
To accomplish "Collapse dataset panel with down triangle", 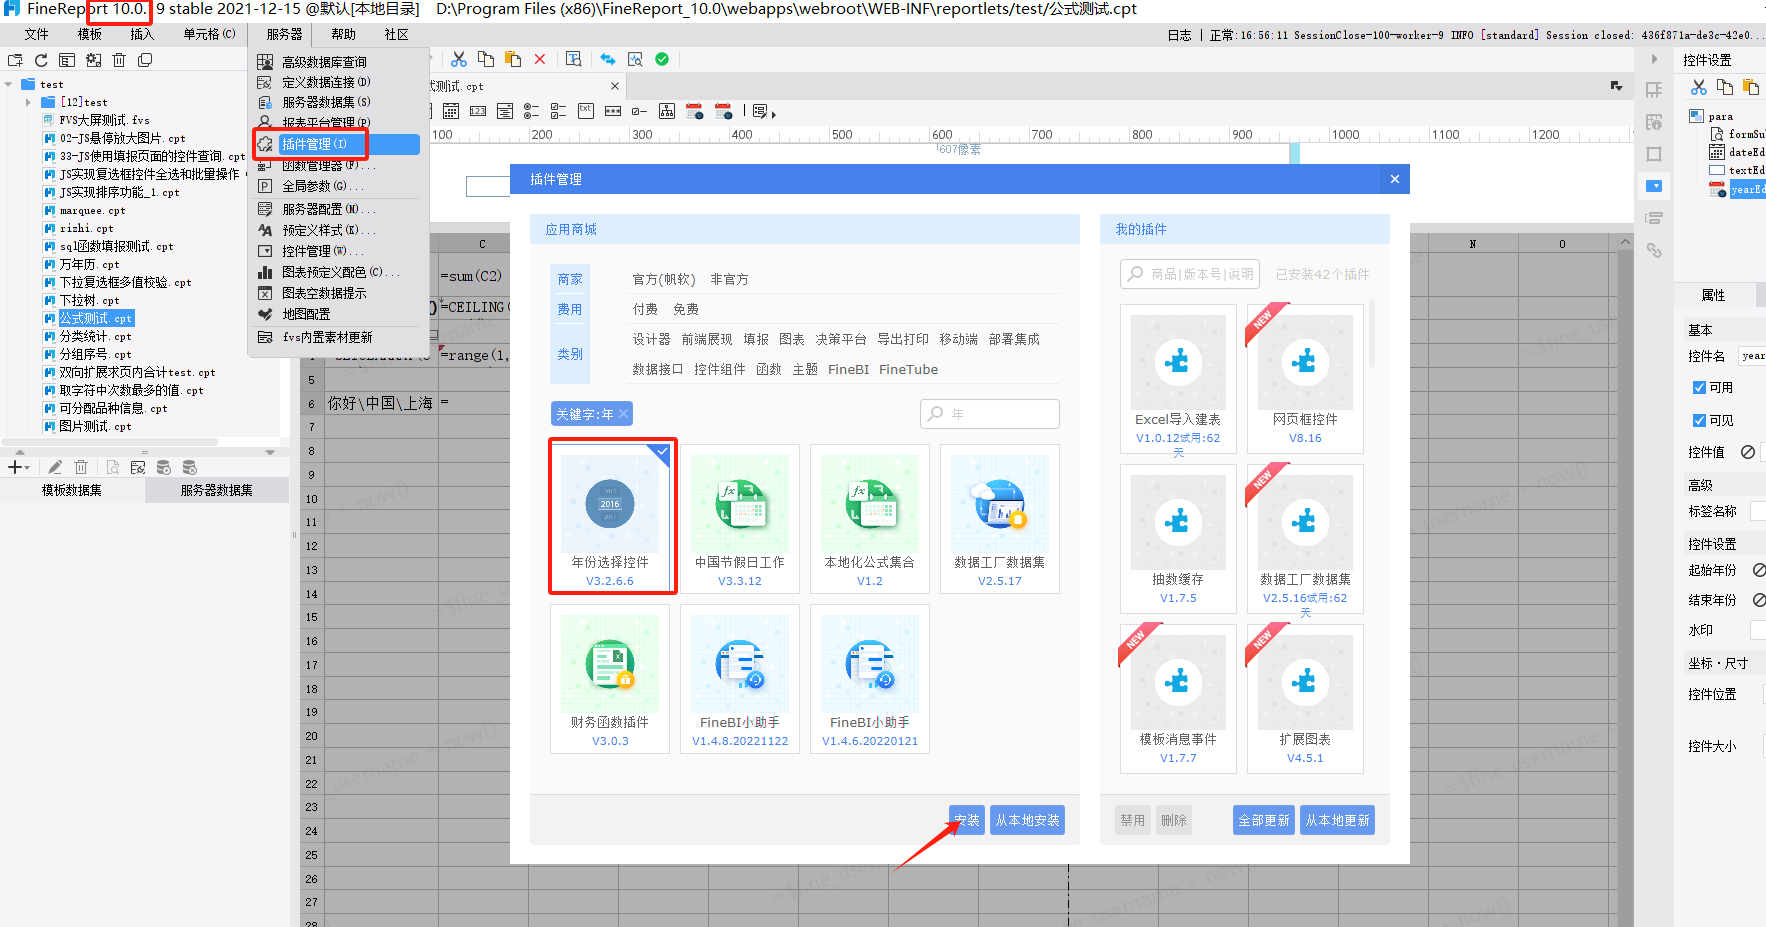I will coord(270,453).
